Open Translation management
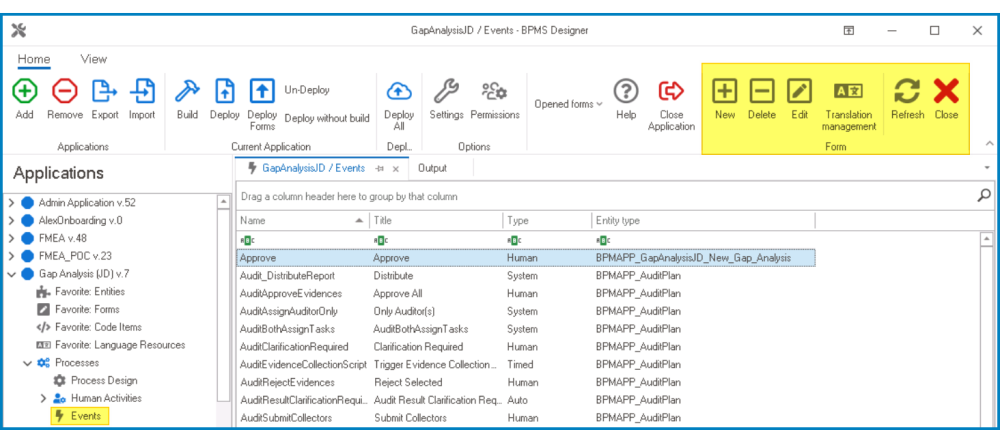 (849, 91)
